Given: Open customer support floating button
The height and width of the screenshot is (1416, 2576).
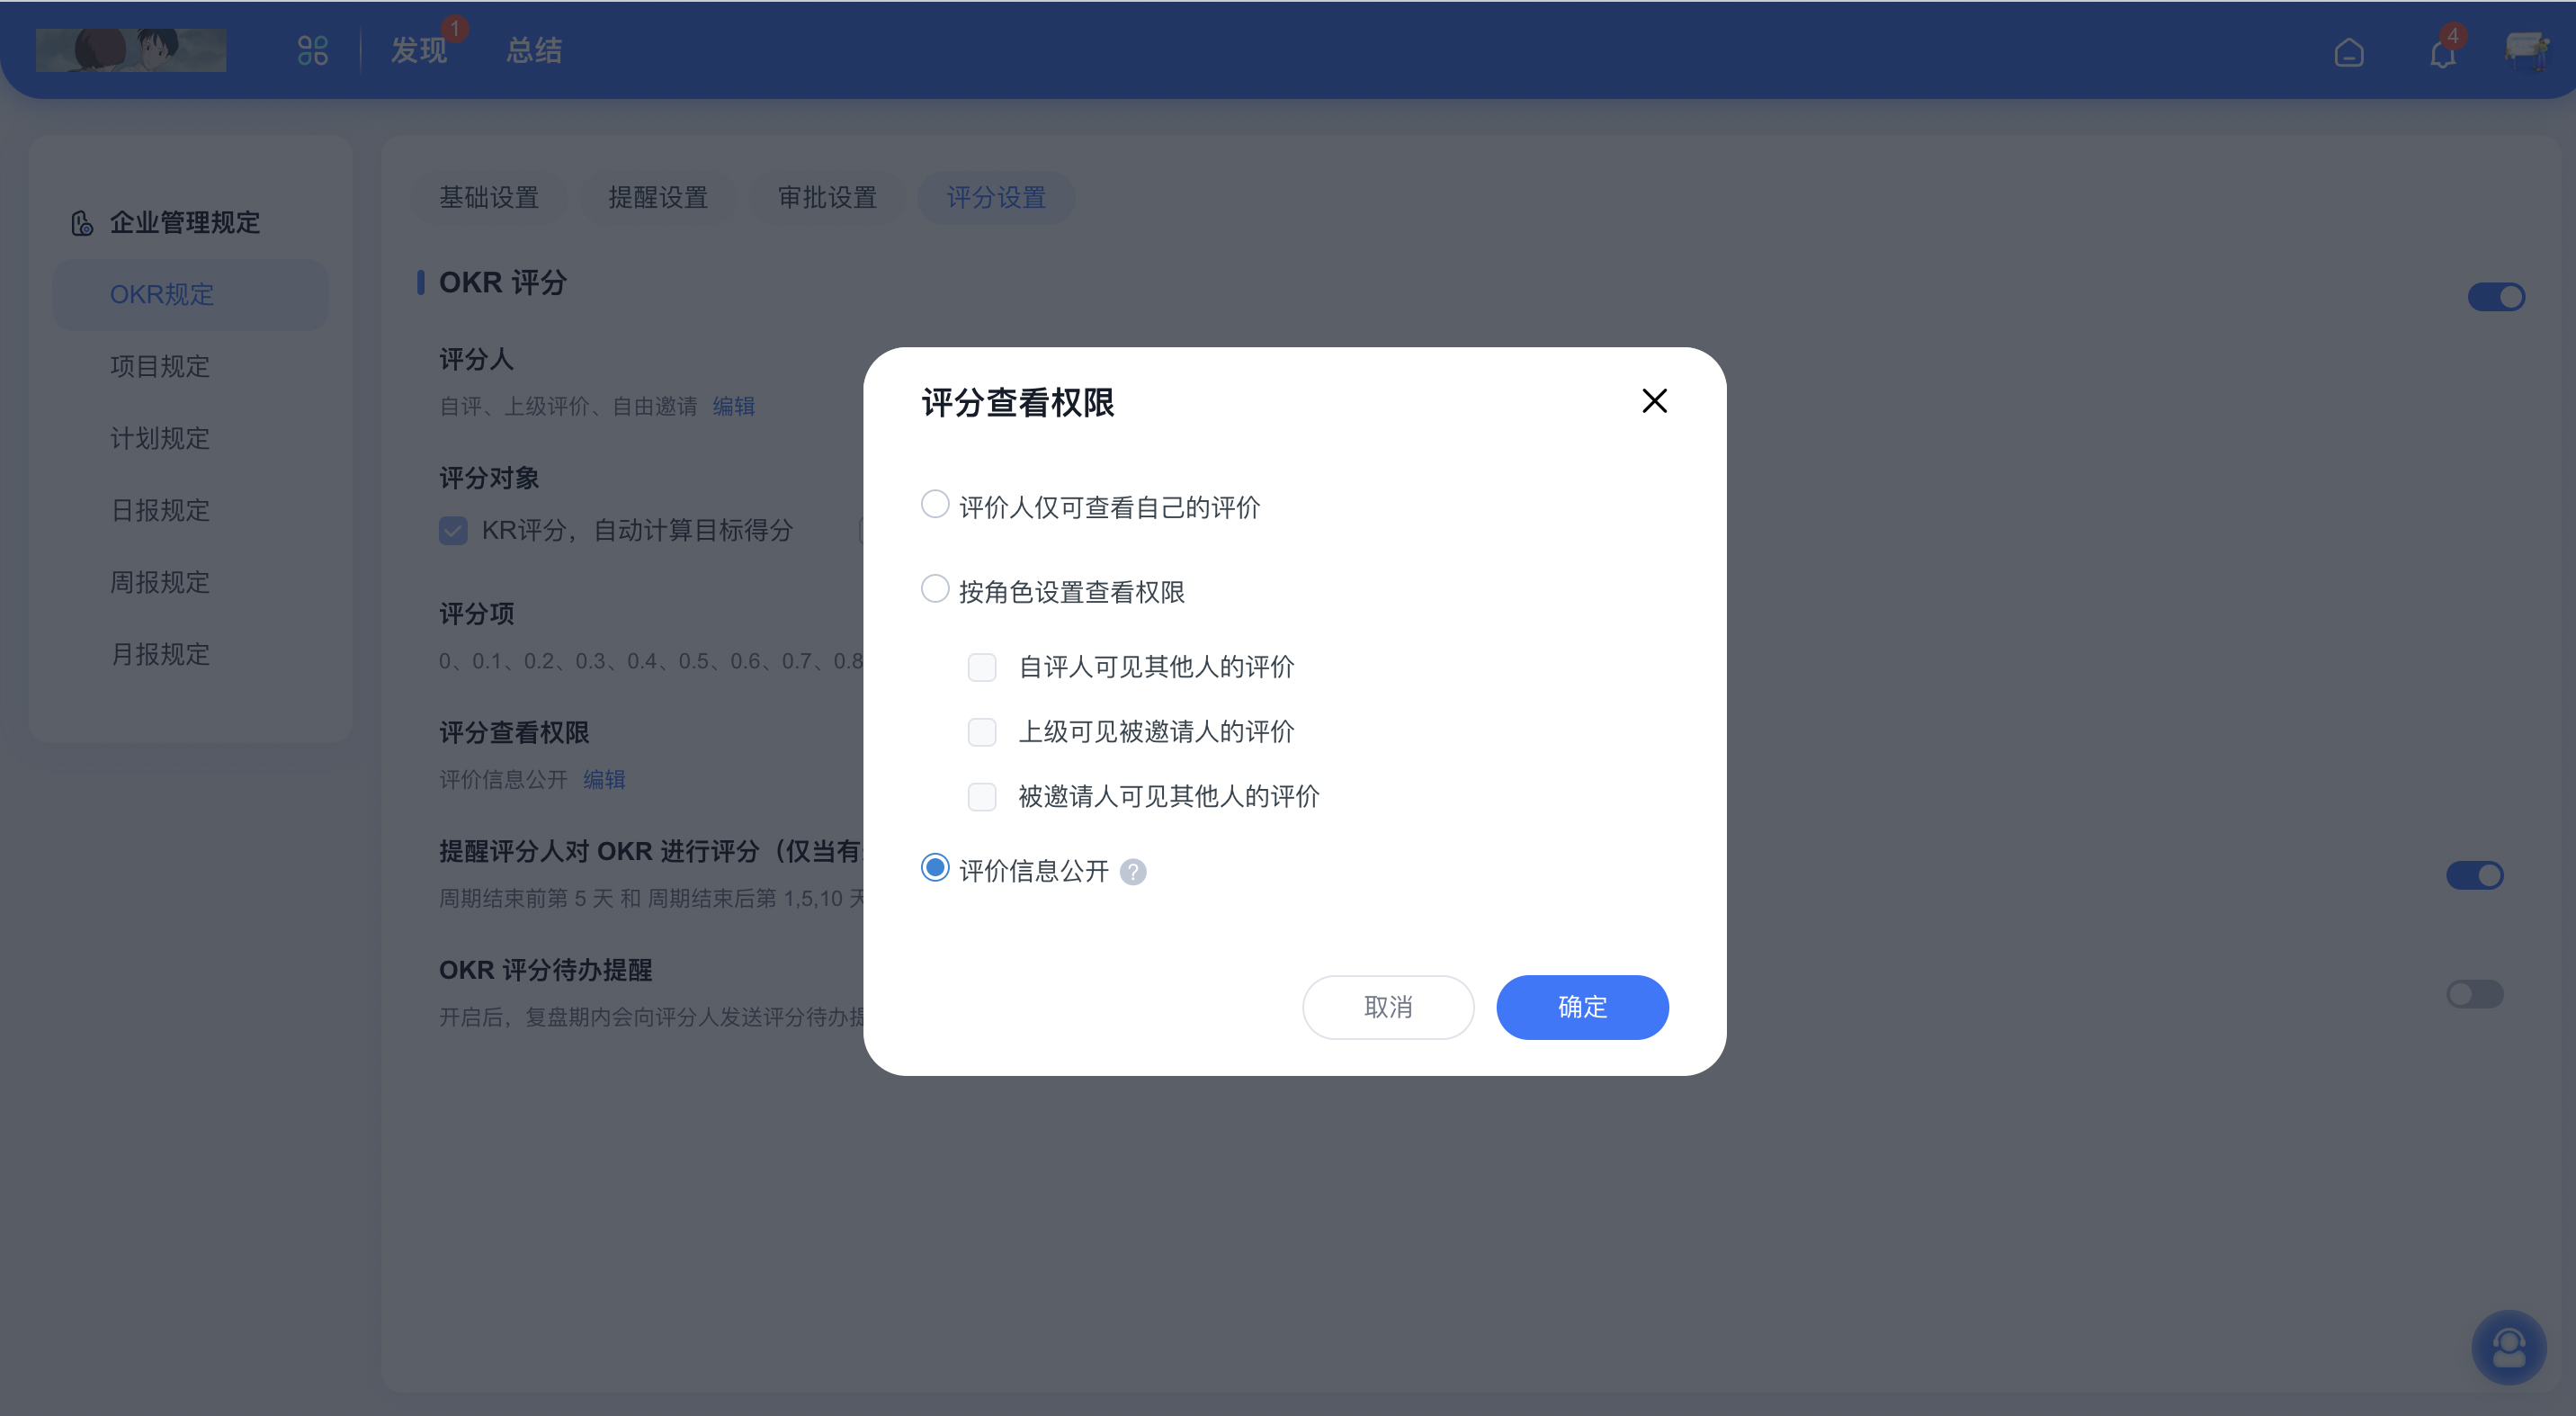Looking at the screenshot, I should coord(2508,1348).
